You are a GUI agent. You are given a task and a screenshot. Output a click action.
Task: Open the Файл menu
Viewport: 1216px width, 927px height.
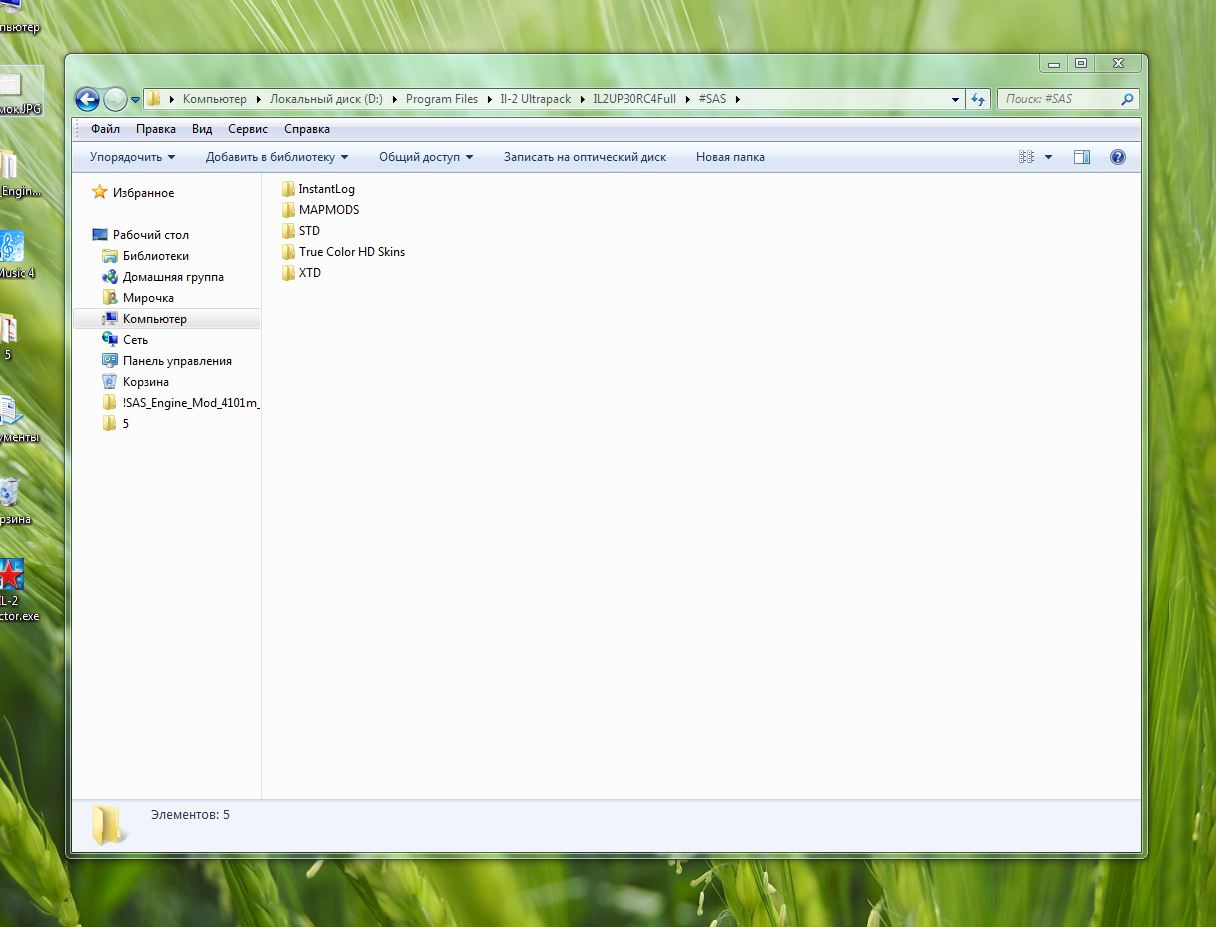pos(105,129)
